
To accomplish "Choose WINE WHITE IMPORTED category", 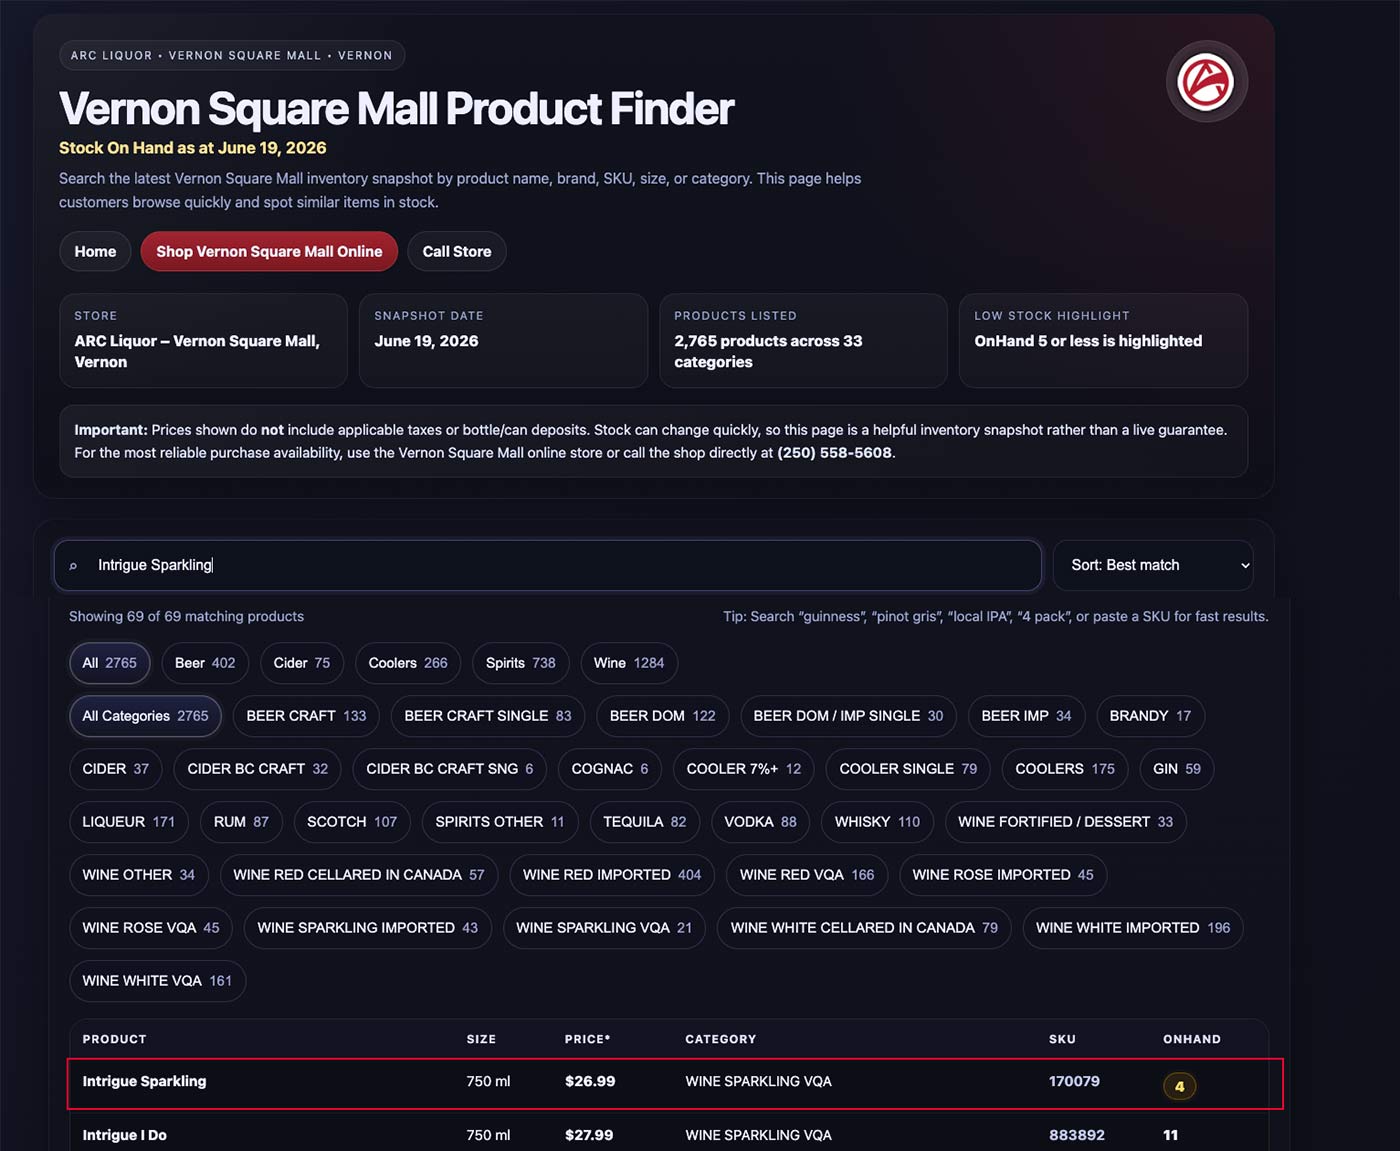I will [x=1133, y=928].
